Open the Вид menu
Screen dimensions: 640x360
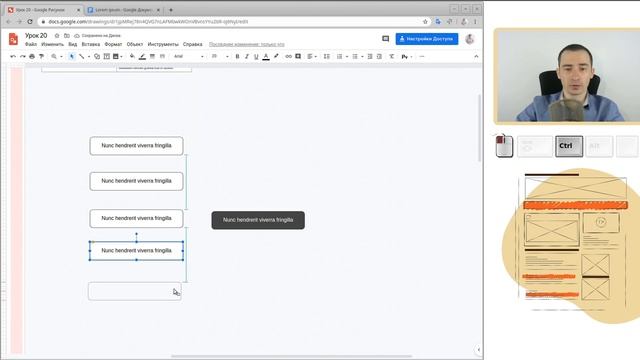[x=73, y=44]
